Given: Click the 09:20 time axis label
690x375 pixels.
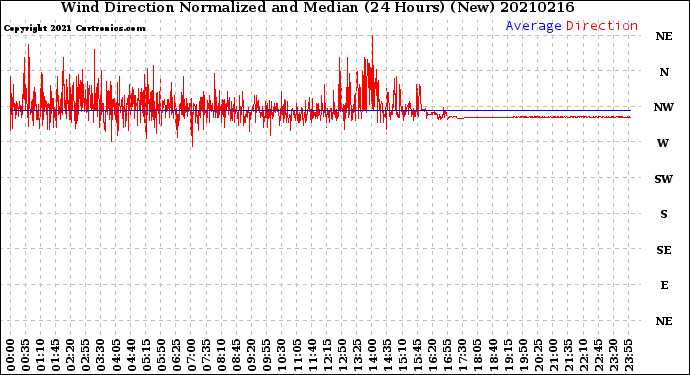Looking at the screenshot, I should pos(251,355).
